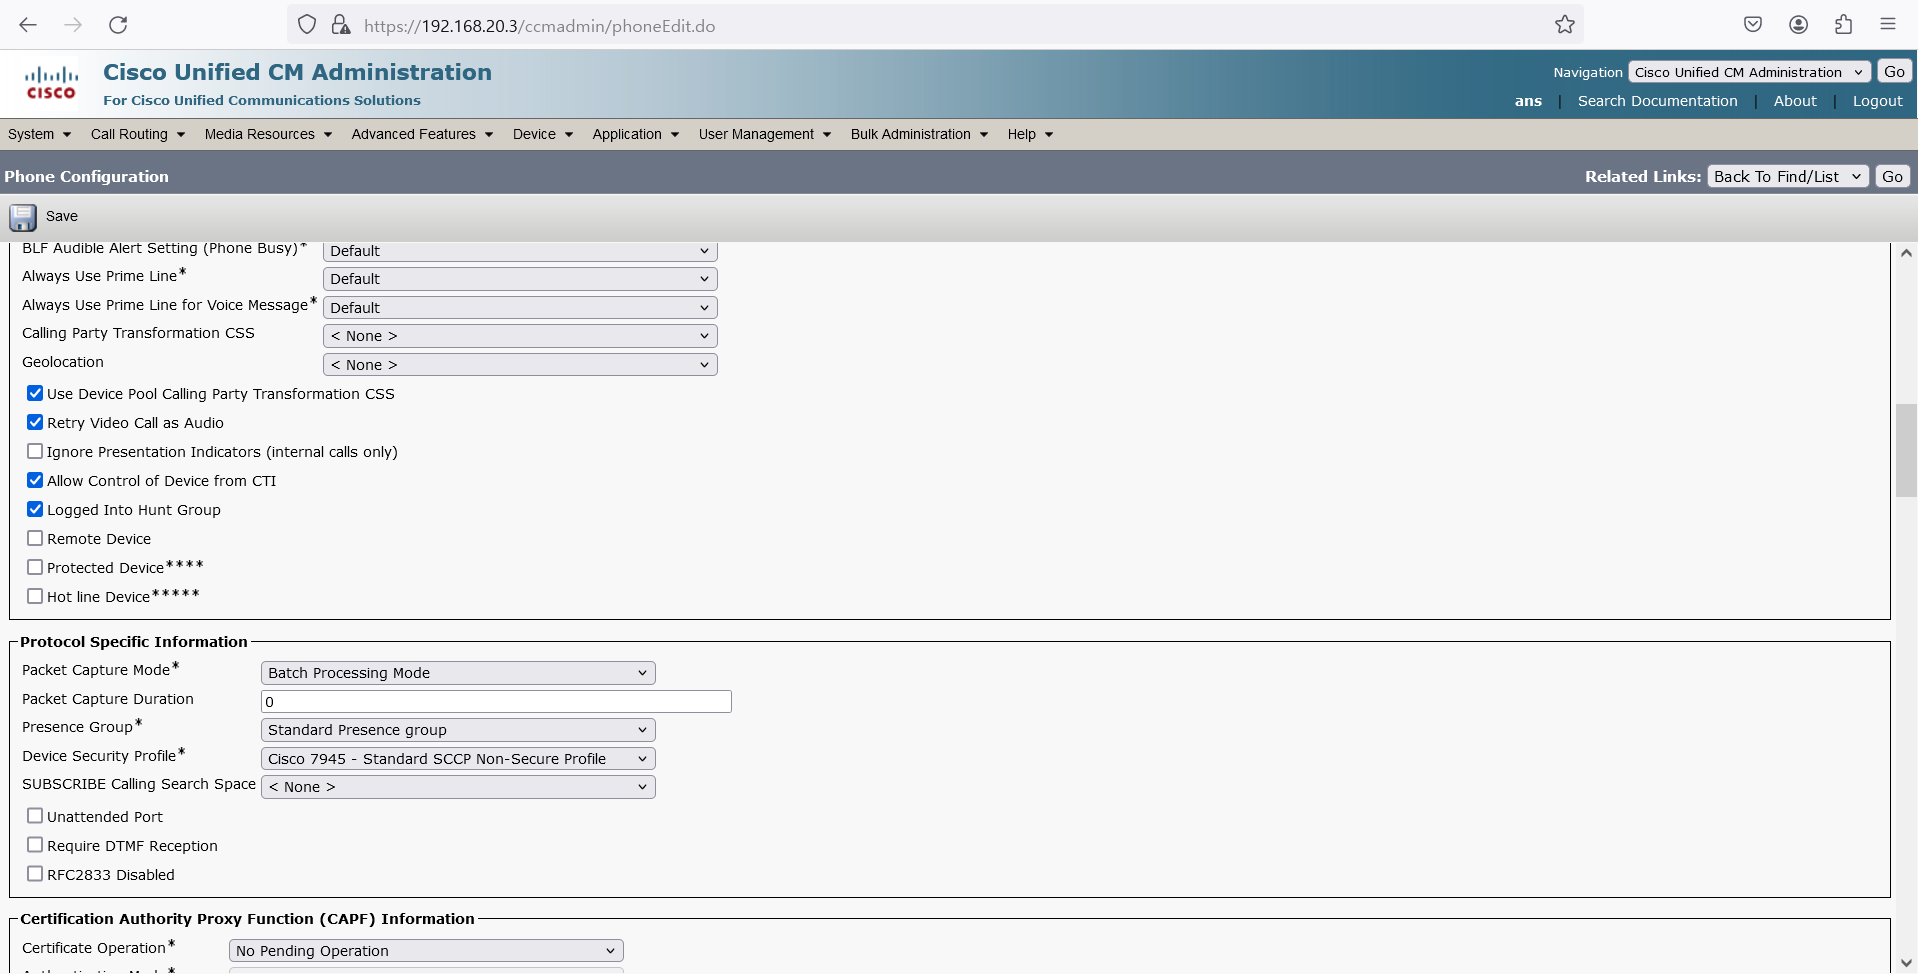Image resolution: width=1918 pixels, height=974 pixels.
Task: Click the Cisco logo
Action: coord(51,83)
